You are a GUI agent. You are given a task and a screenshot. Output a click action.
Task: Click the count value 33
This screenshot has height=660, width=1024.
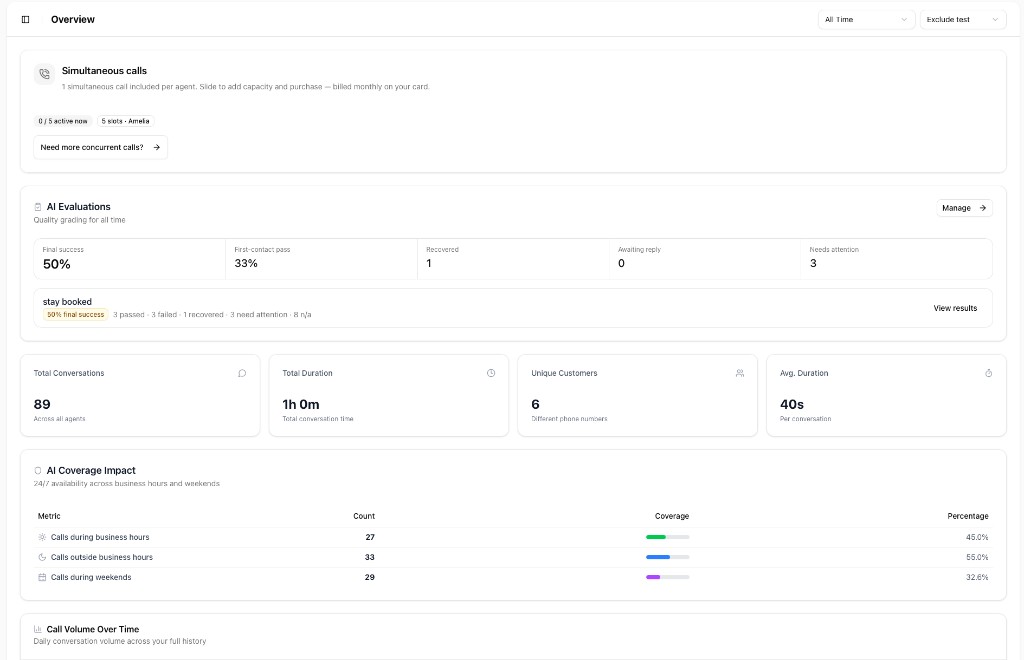click(370, 558)
